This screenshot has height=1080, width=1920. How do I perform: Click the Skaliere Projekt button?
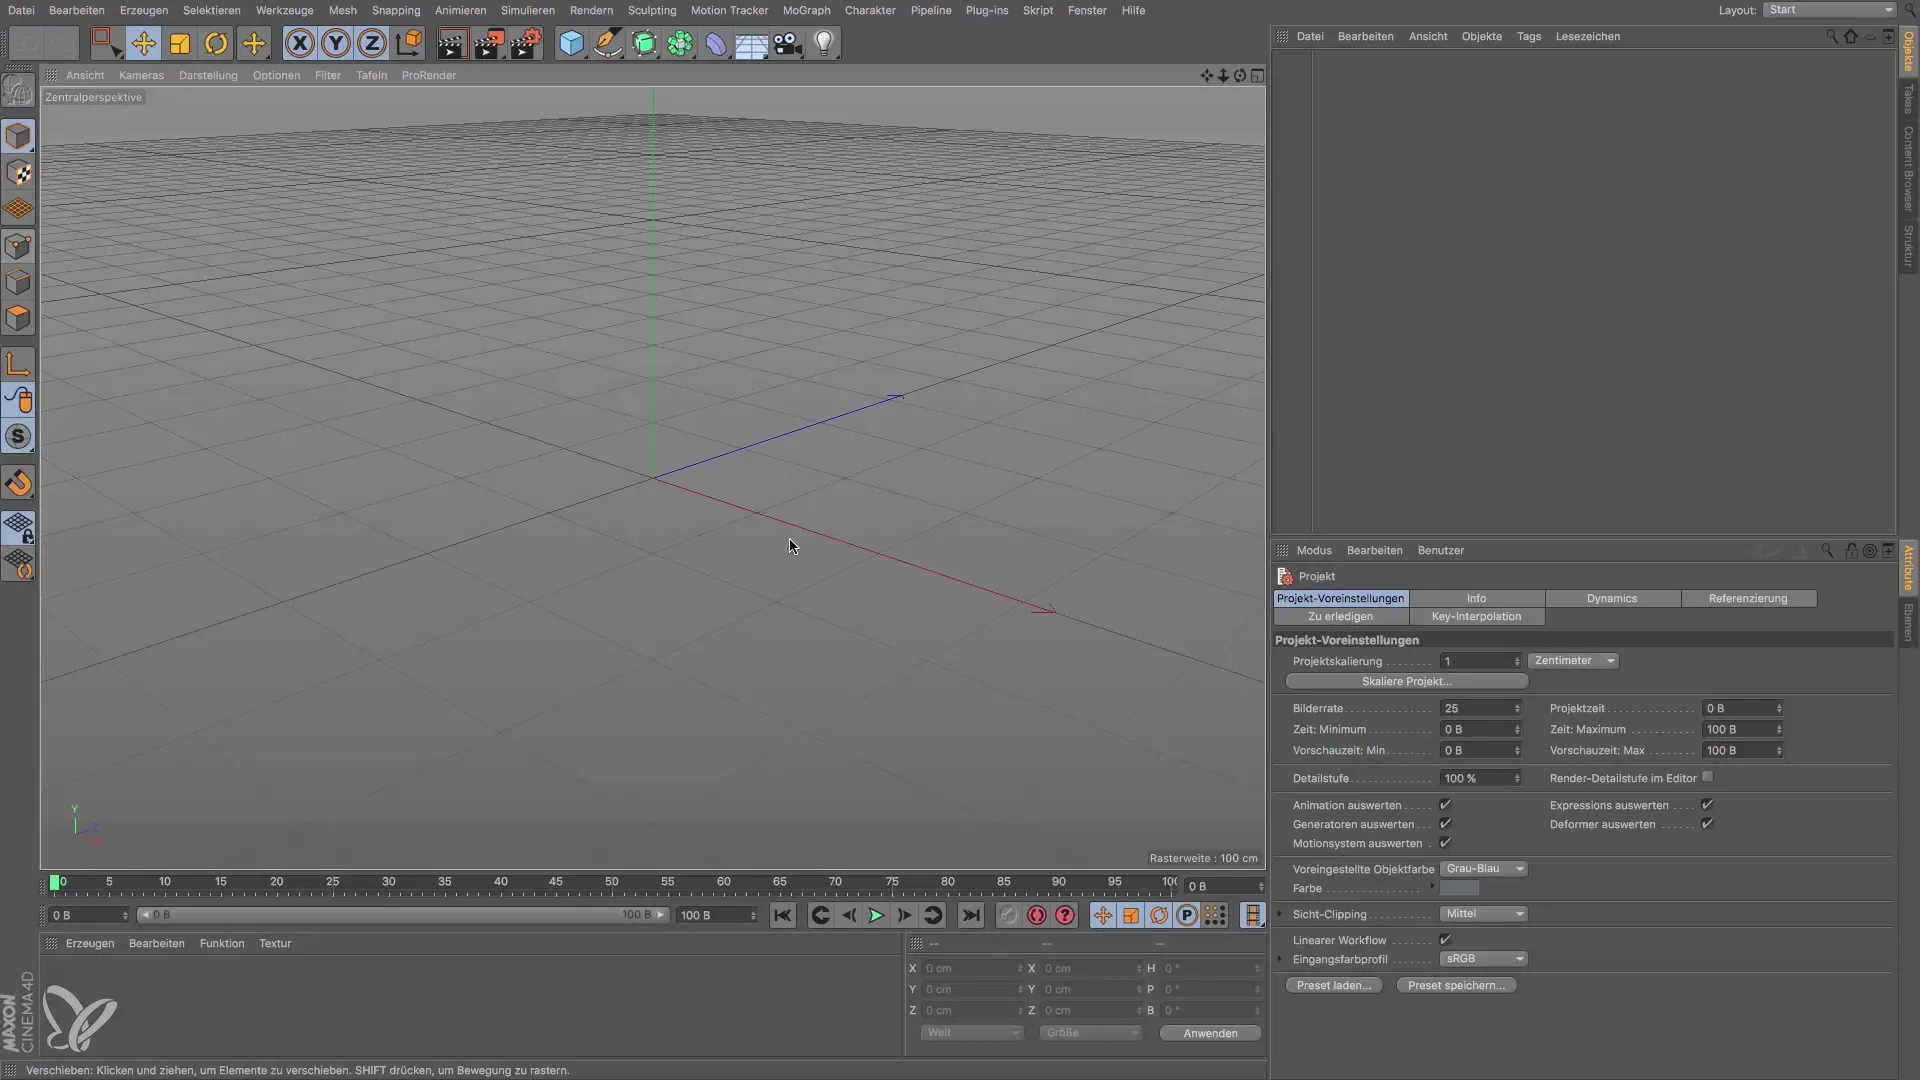1406,681
